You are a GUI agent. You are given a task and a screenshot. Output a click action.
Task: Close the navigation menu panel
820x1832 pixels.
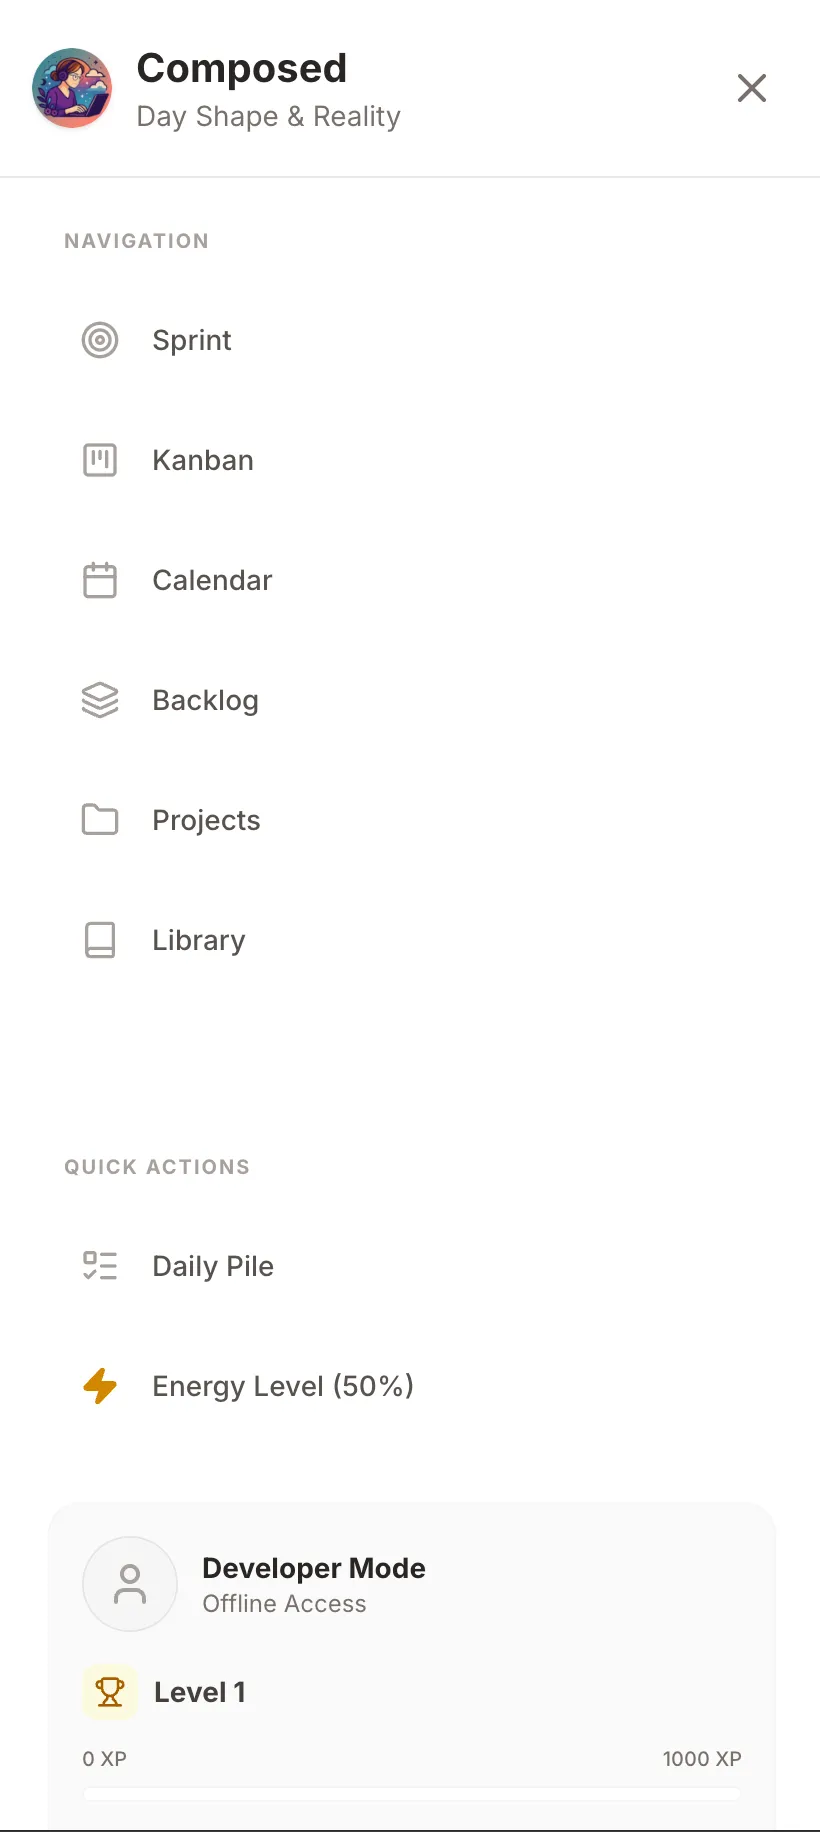pyautogui.click(x=752, y=88)
